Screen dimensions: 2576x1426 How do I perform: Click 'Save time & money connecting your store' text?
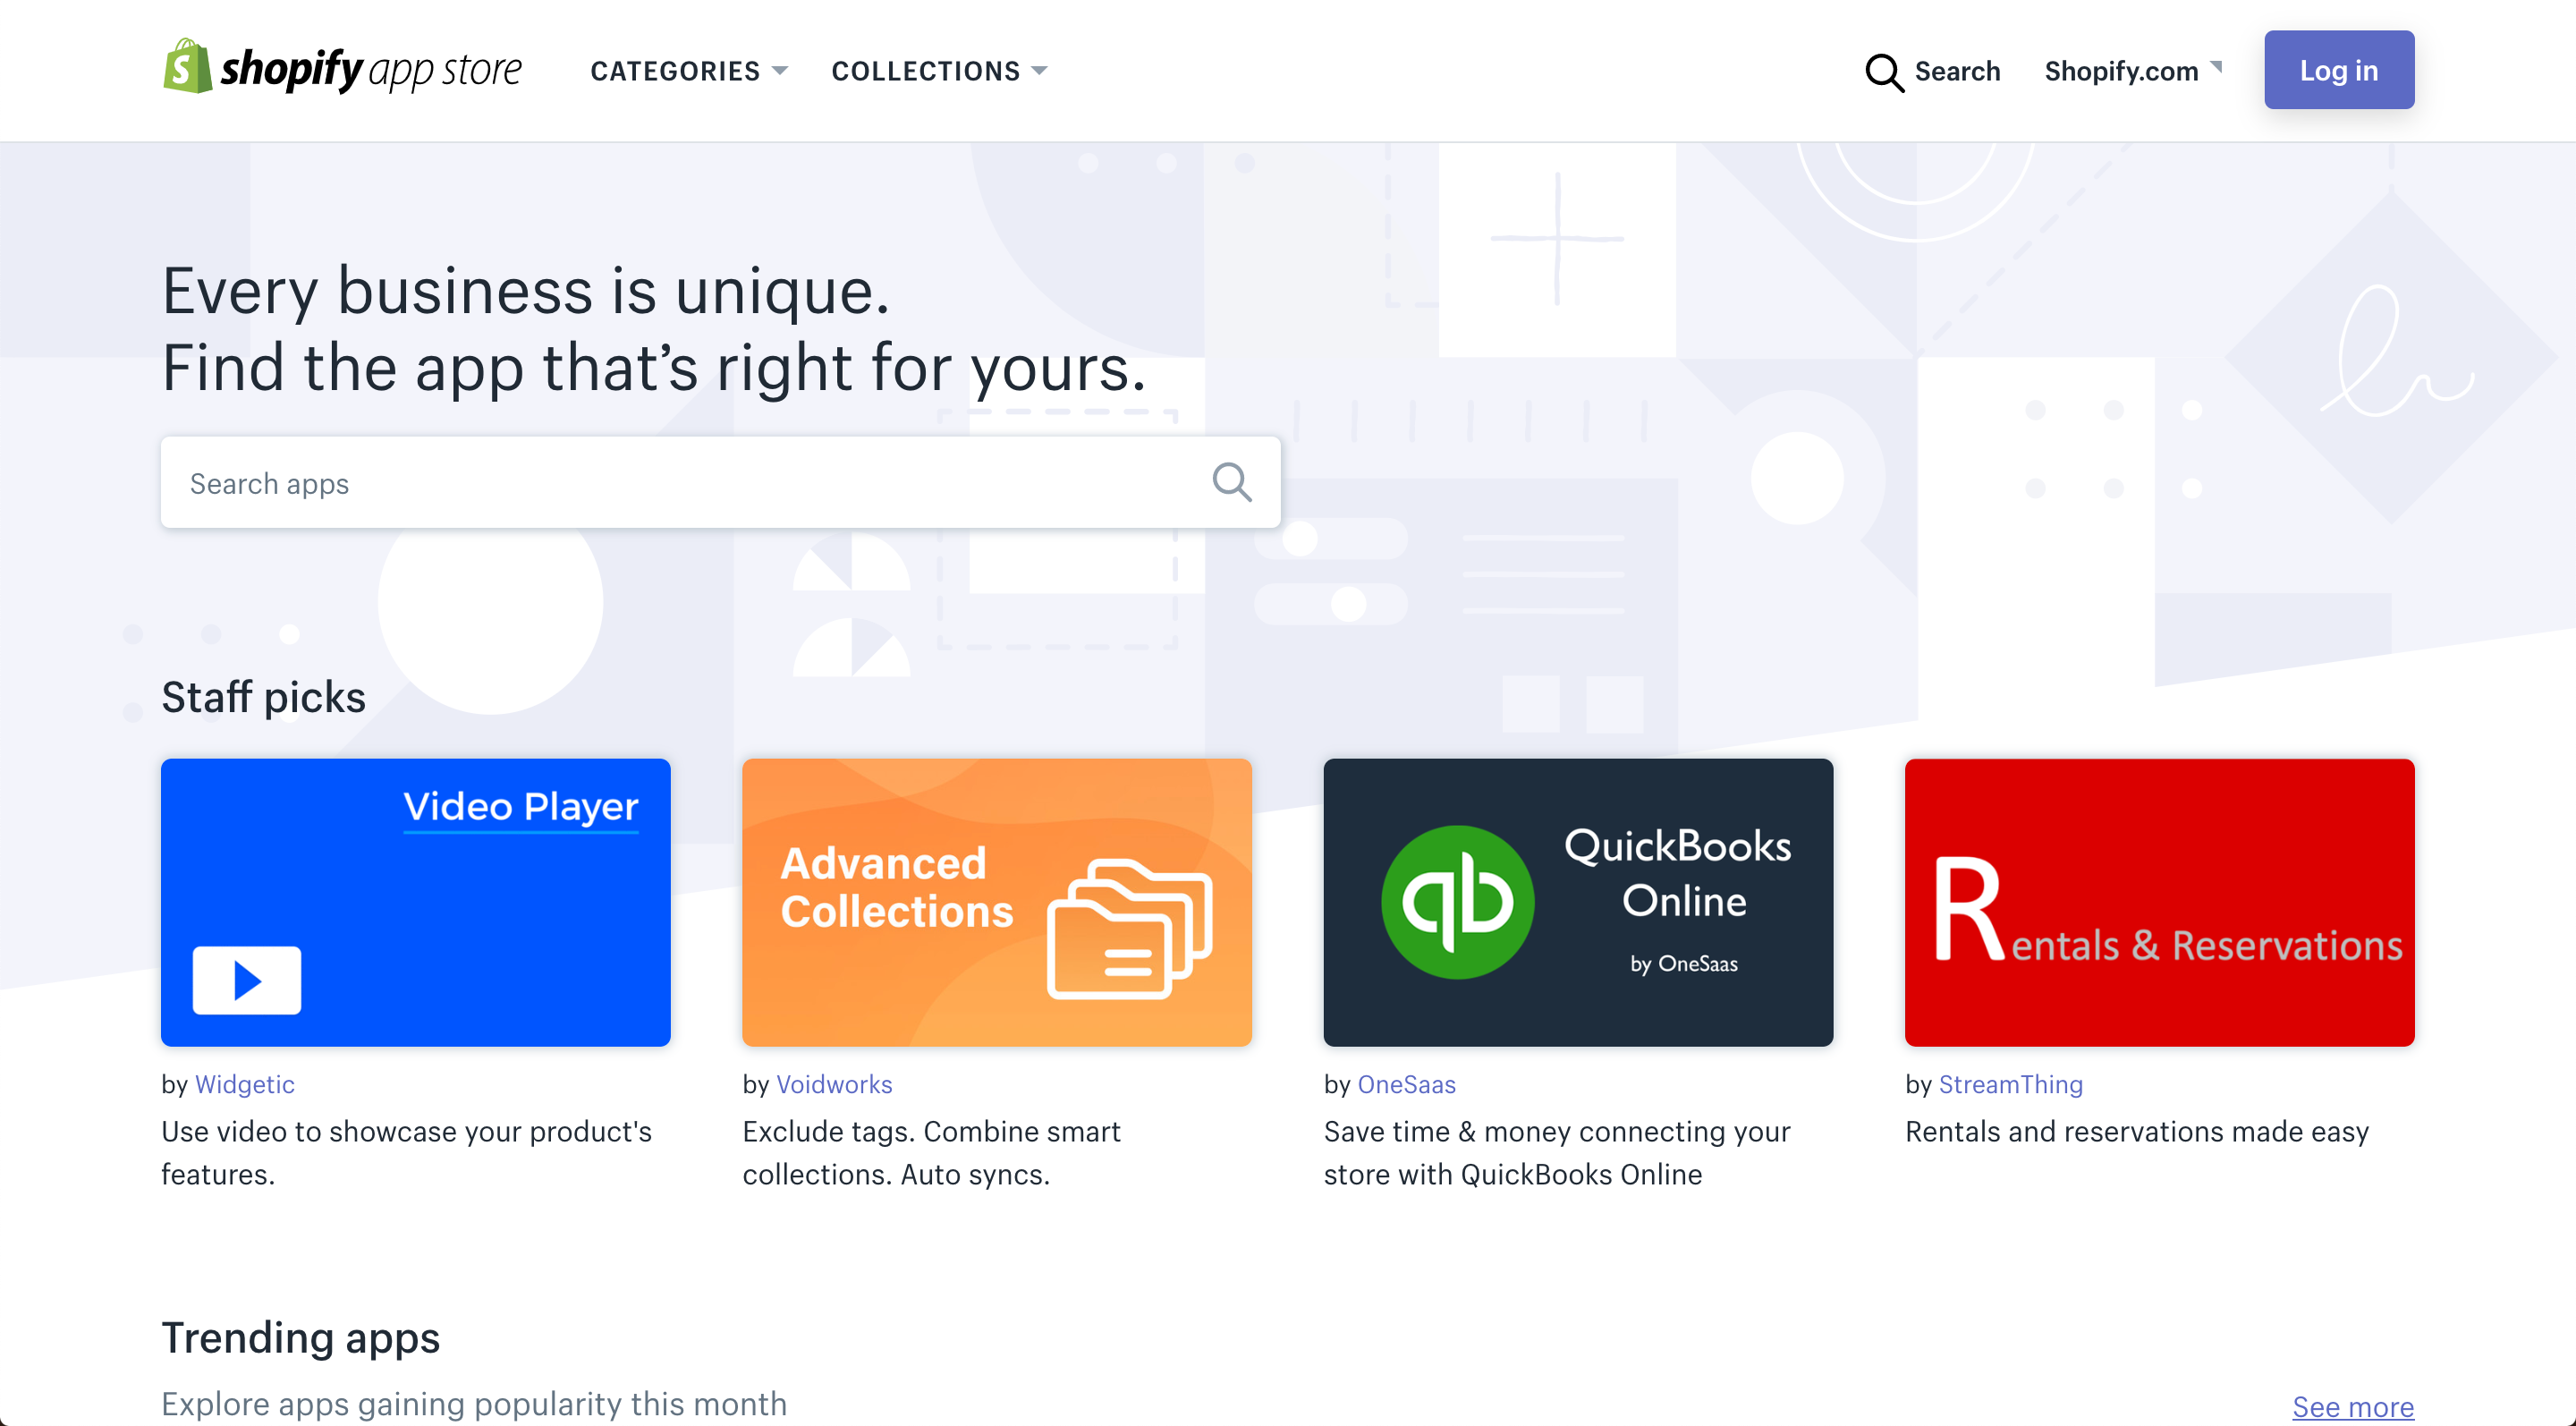pyautogui.click(x=1557, y=1152)
